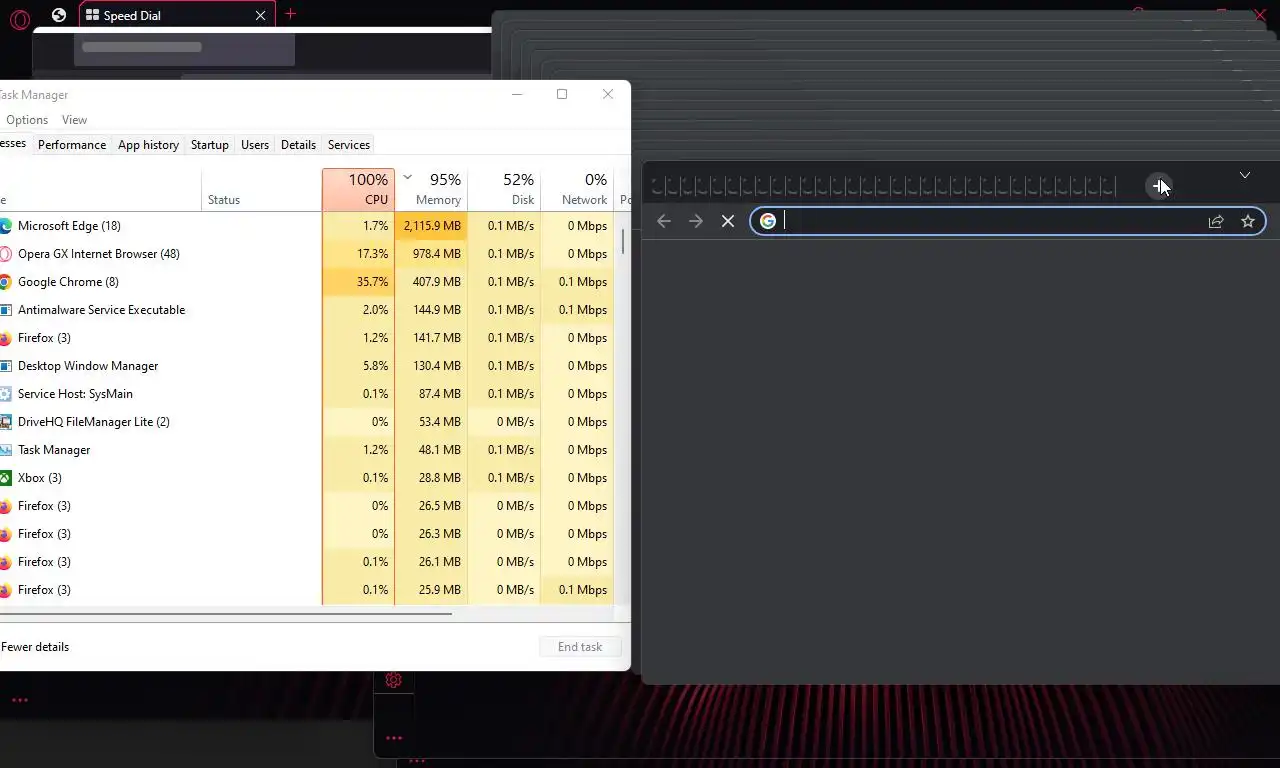Minimize the Task Manager window
Image resolution: width=1280 pixels, height=768 pixels.
(x=517, y=94)
